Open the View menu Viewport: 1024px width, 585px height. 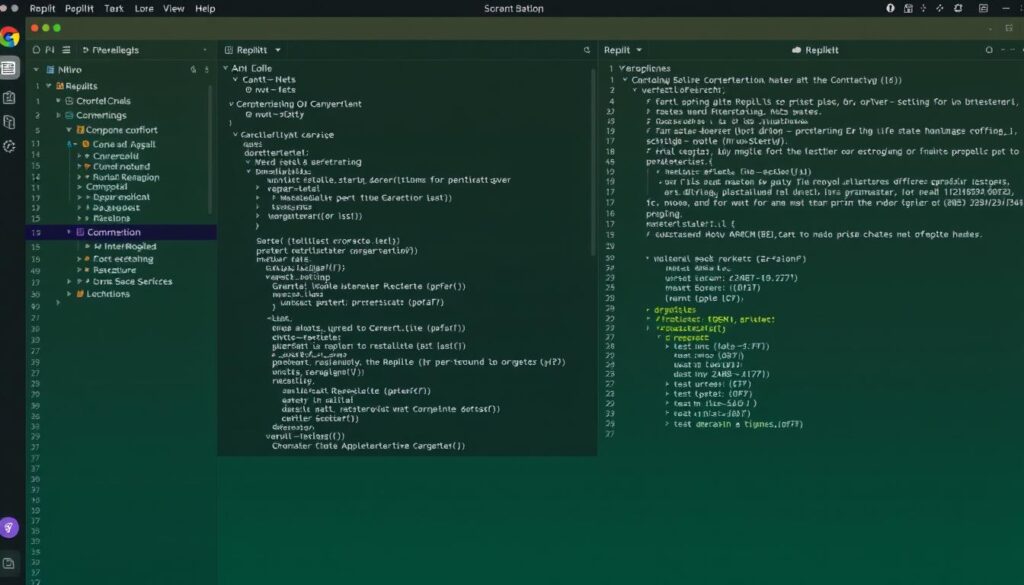coord(174,8)
